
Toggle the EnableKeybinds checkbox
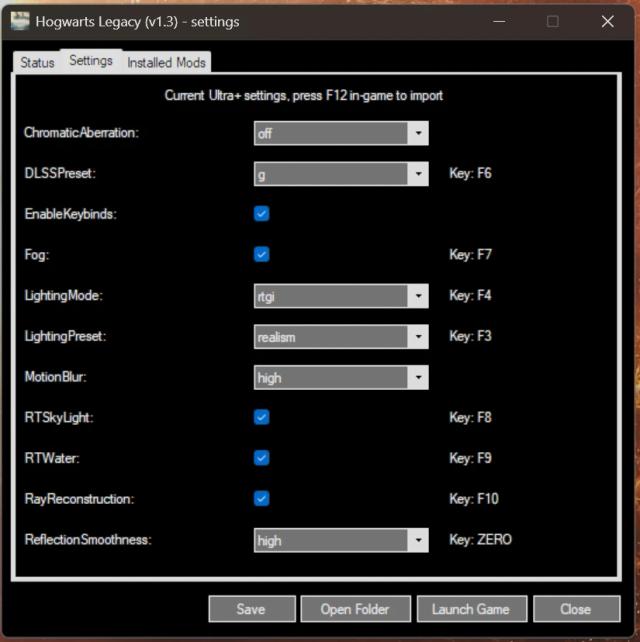pyautogui.click(x=262, y=213)
